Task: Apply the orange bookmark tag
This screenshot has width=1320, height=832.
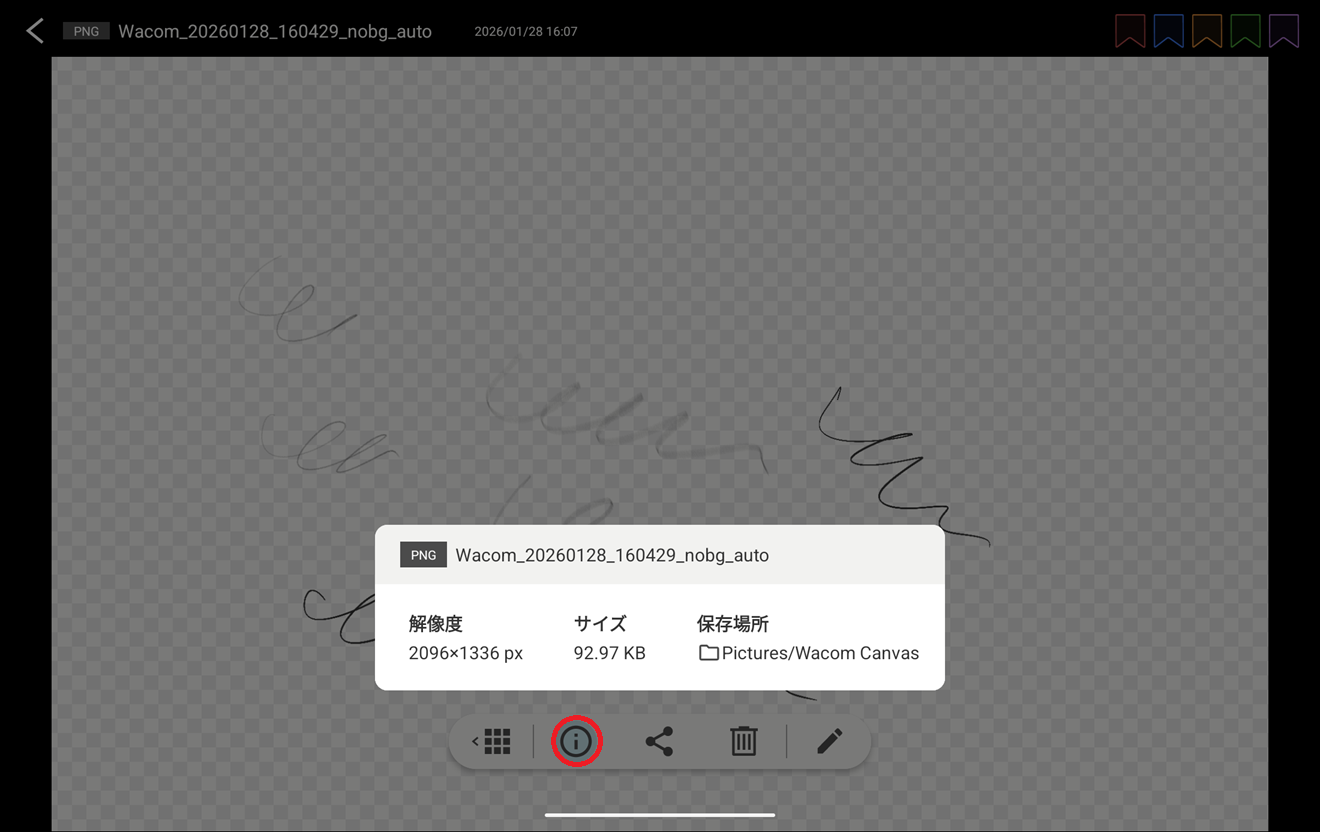Action: [1207, 31]
